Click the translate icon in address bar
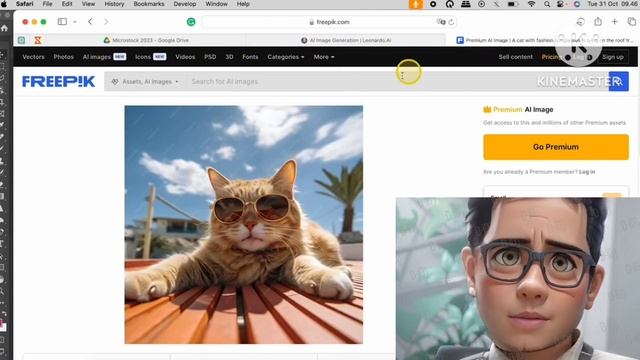Viewport: 640px width, 360px height. (x=440, y=22)
